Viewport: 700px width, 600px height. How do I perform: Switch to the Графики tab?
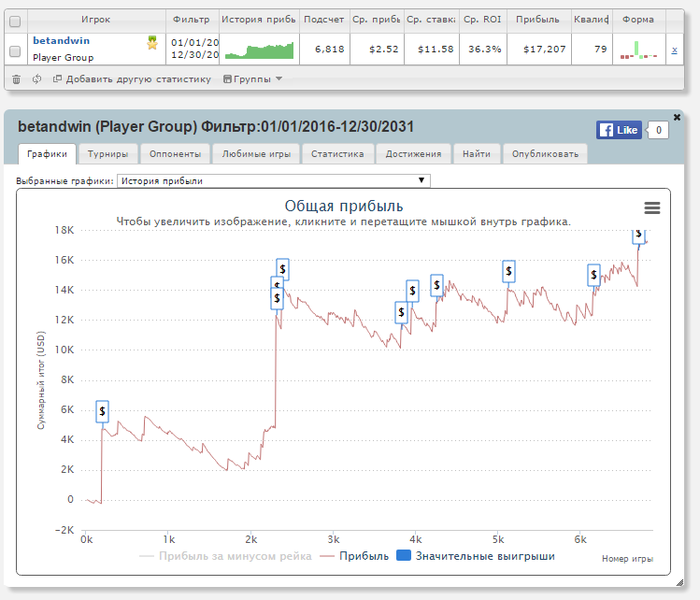(x=47, y=154)
